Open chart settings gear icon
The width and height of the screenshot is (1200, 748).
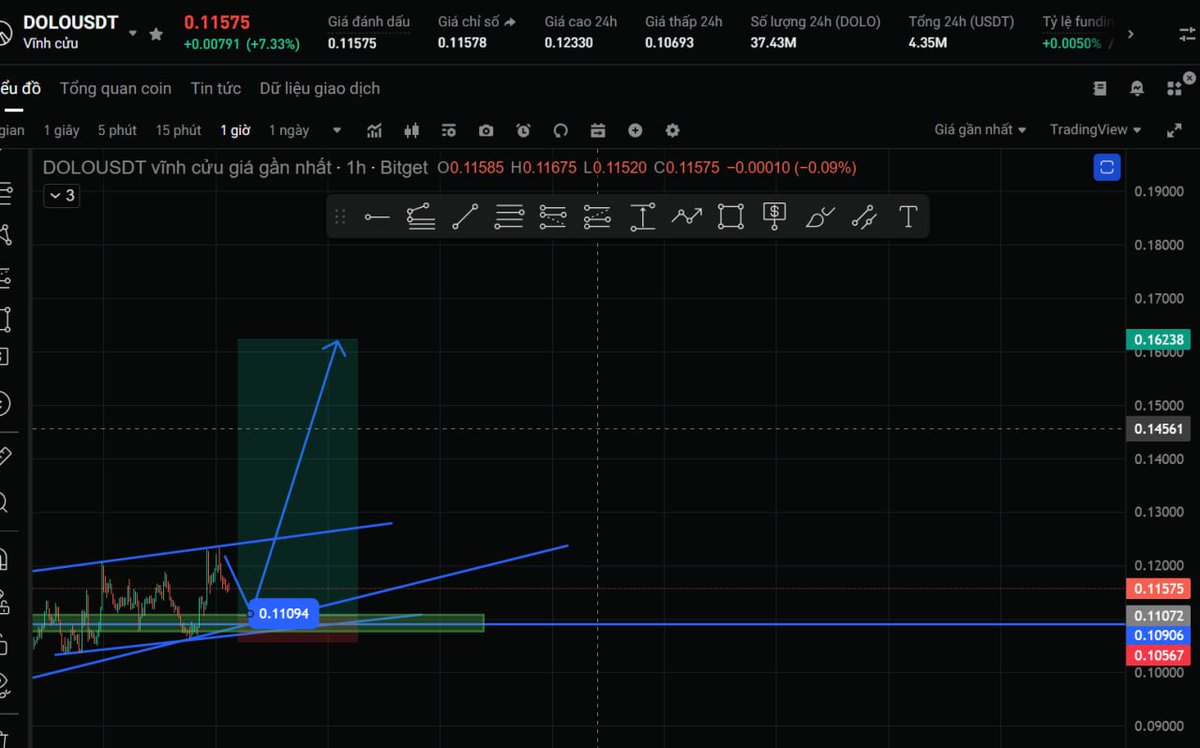[x=672, y=130]
